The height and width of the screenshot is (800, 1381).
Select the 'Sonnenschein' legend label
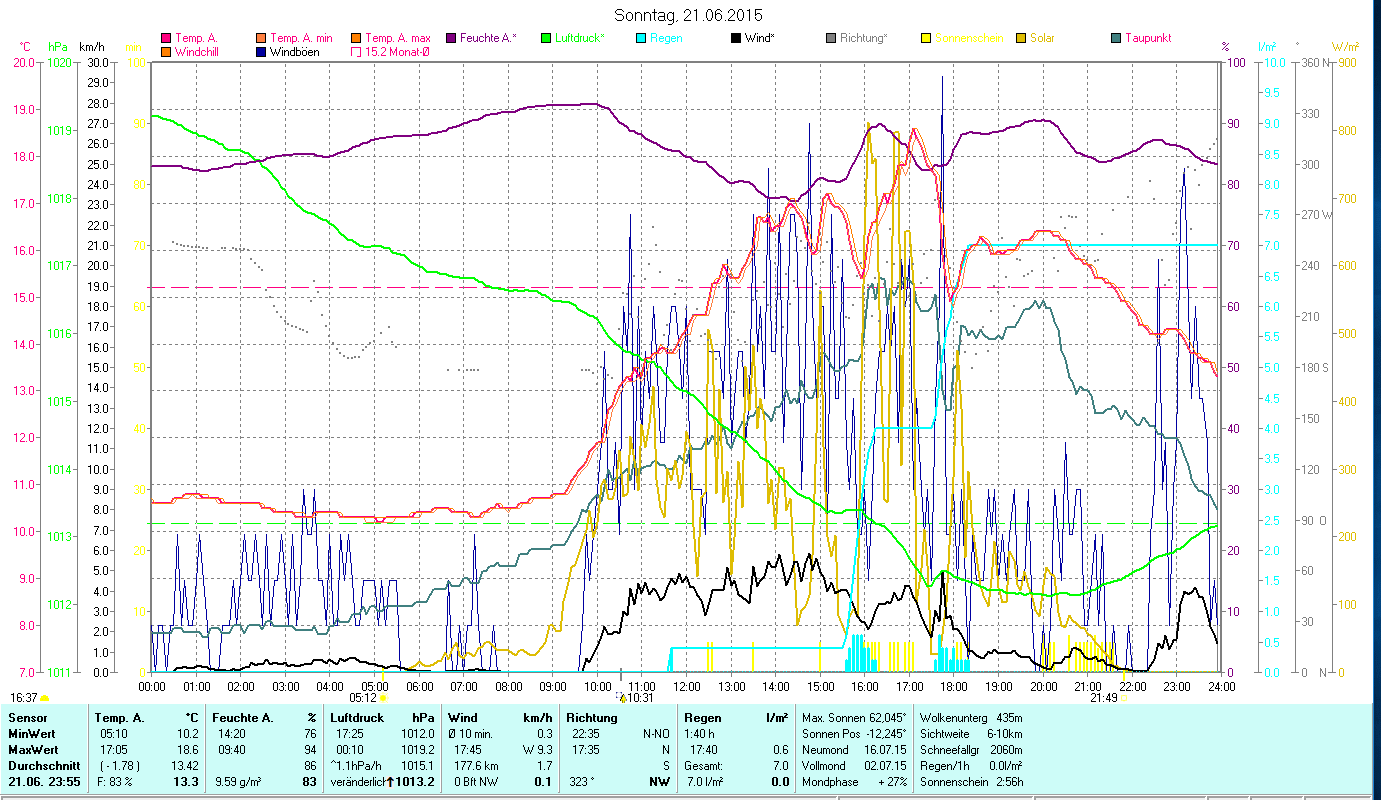click(968, 38)
